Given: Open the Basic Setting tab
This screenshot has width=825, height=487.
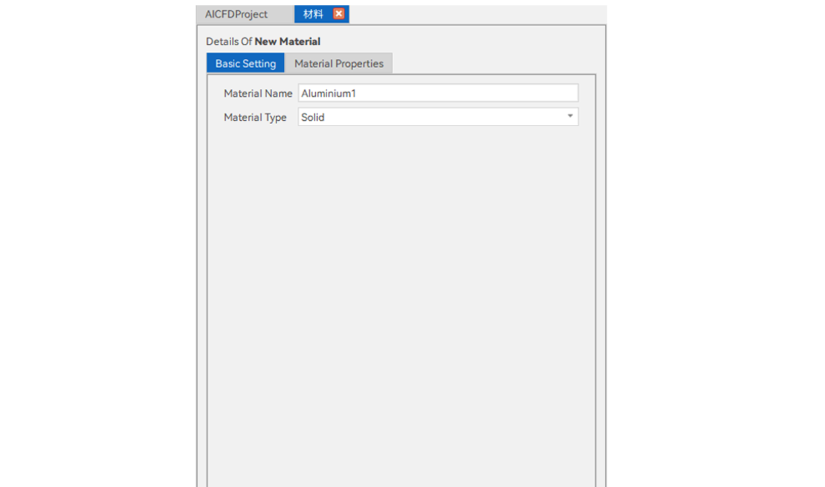Looking at the screenshot, I should [x=245, y=63].
